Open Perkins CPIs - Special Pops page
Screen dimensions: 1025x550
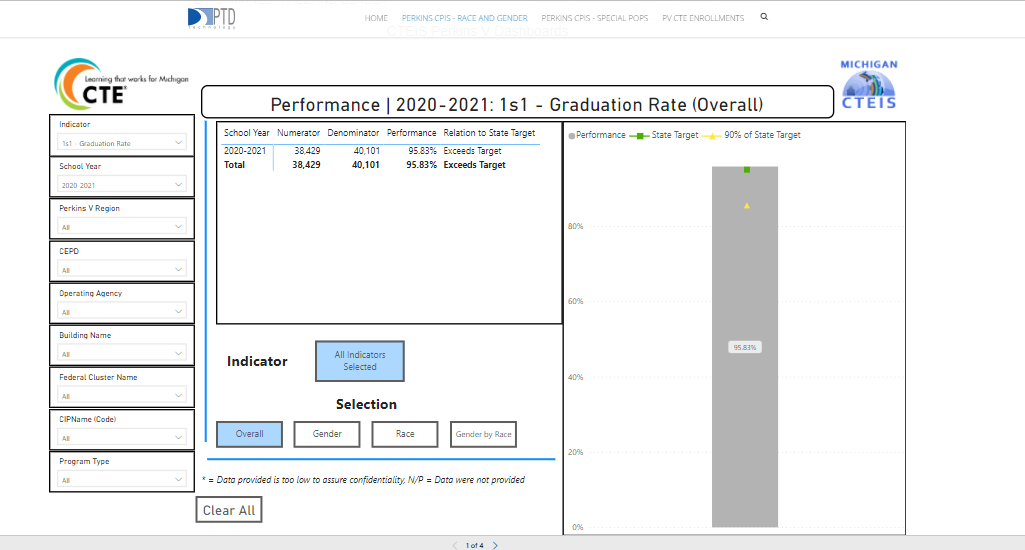[x=594, y=18]
